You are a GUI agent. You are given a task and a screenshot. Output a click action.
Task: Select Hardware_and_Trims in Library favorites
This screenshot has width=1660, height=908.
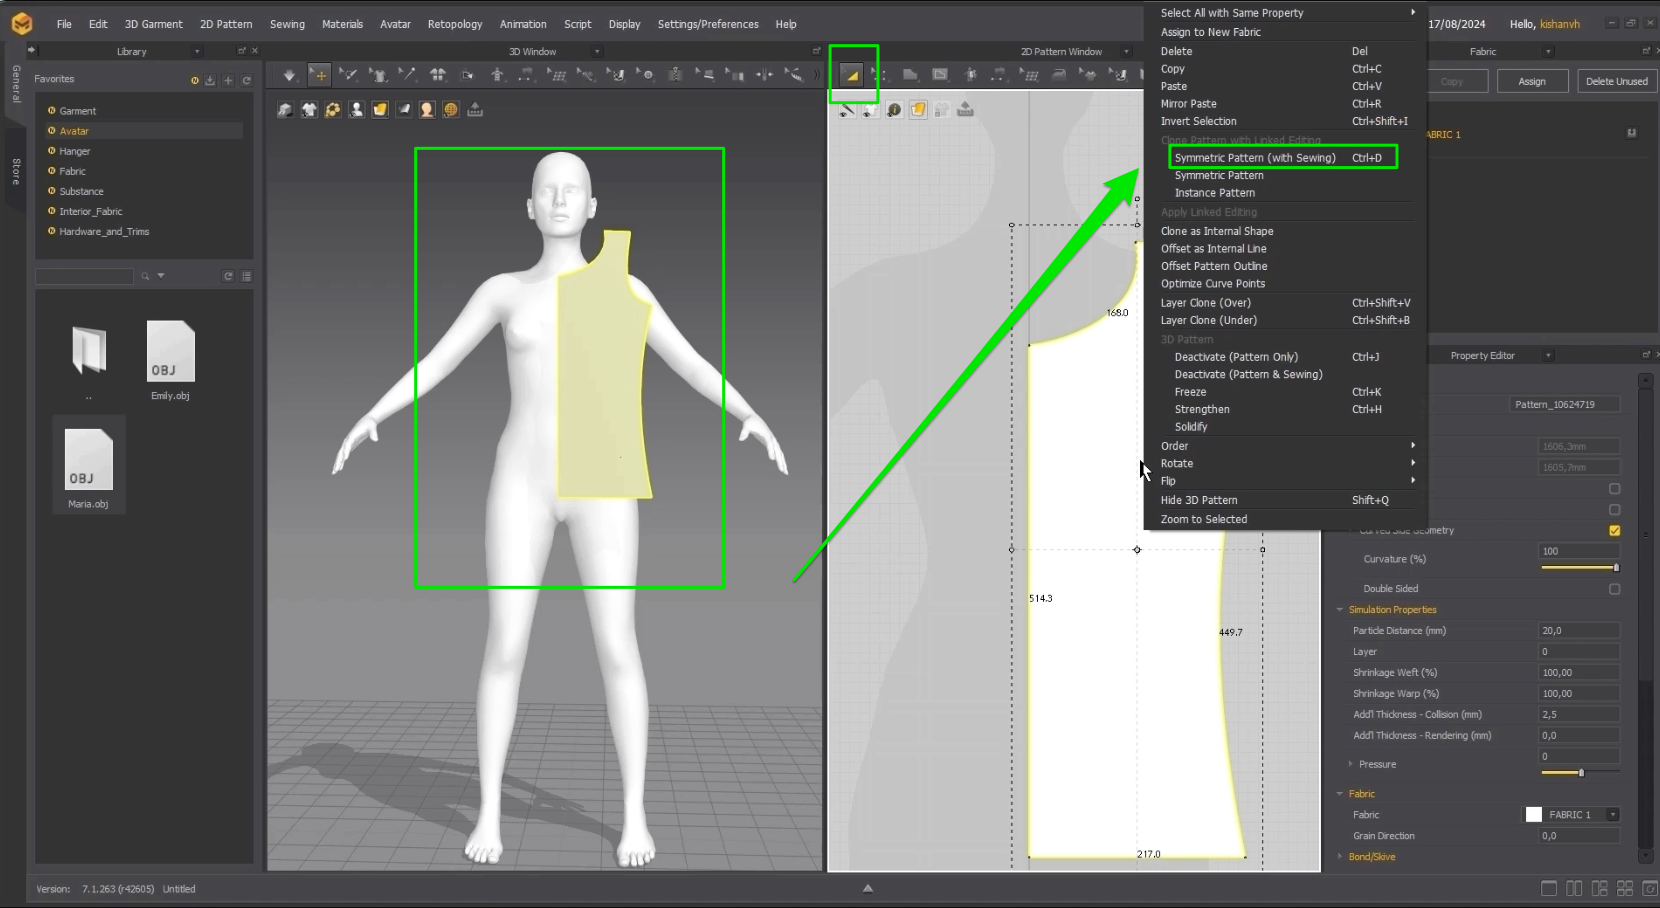[104, 231]
